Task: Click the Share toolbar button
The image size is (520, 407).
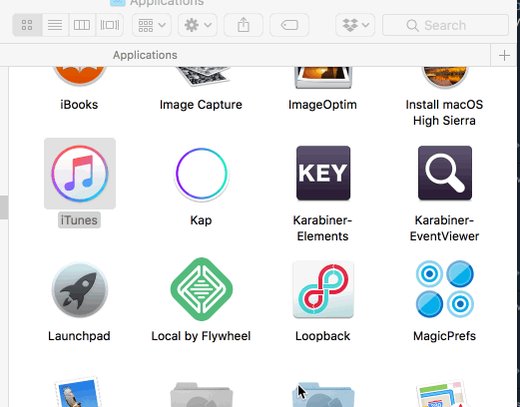Action: pyautogui.click(x=243, y=25)
